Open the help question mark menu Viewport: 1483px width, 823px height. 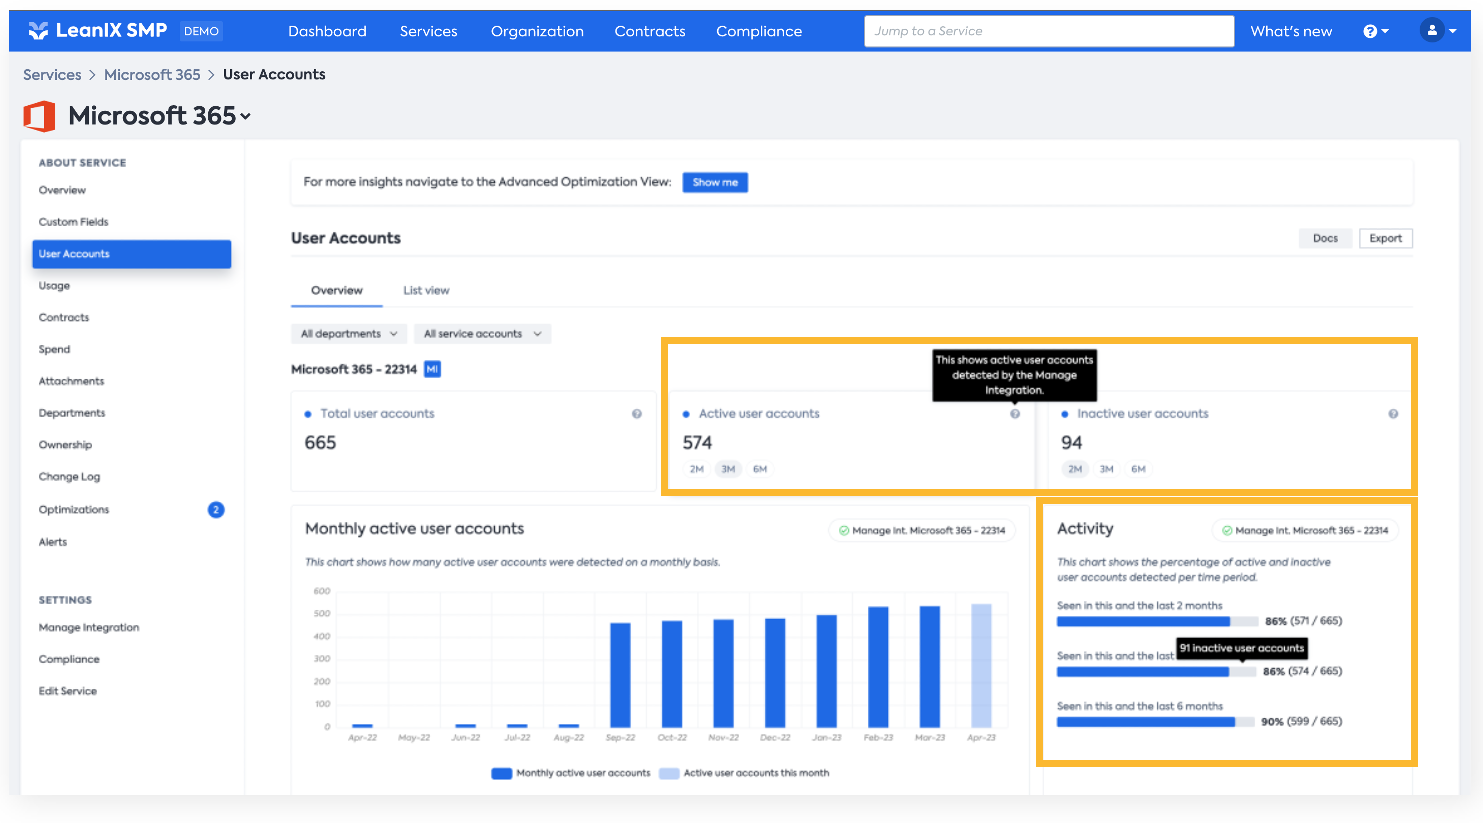tap(1376, 31)
